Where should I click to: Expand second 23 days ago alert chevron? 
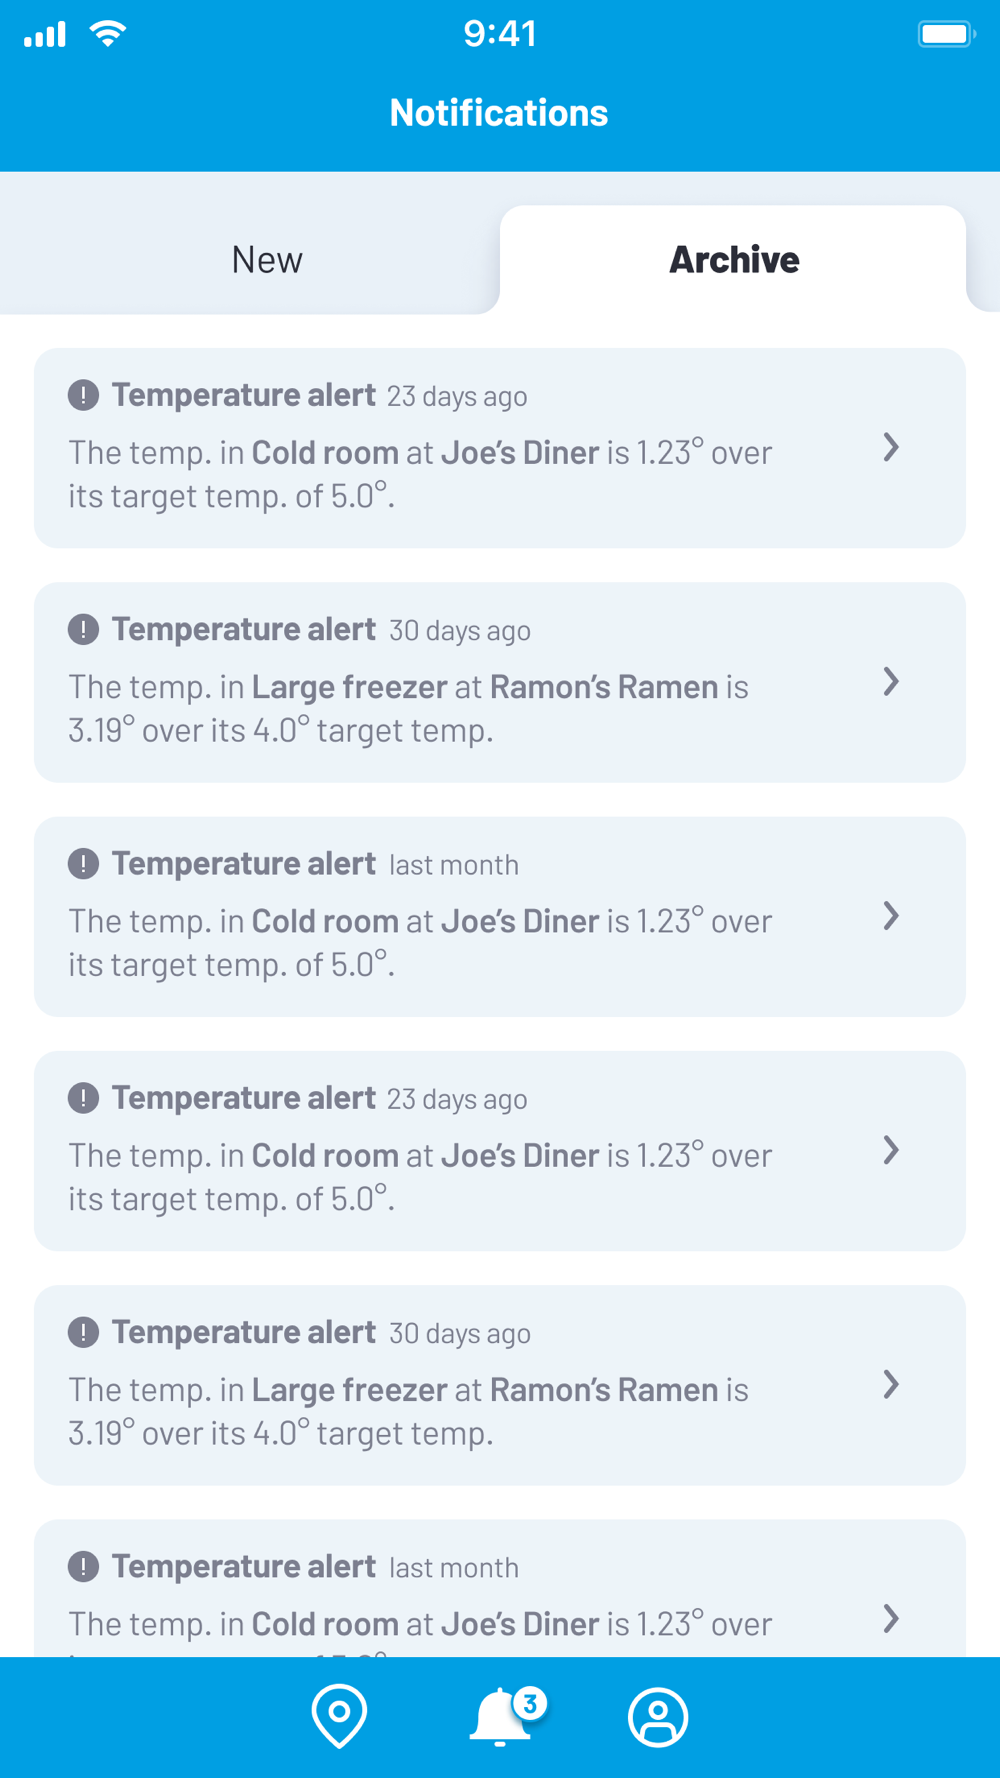[x=891, y=1150]
